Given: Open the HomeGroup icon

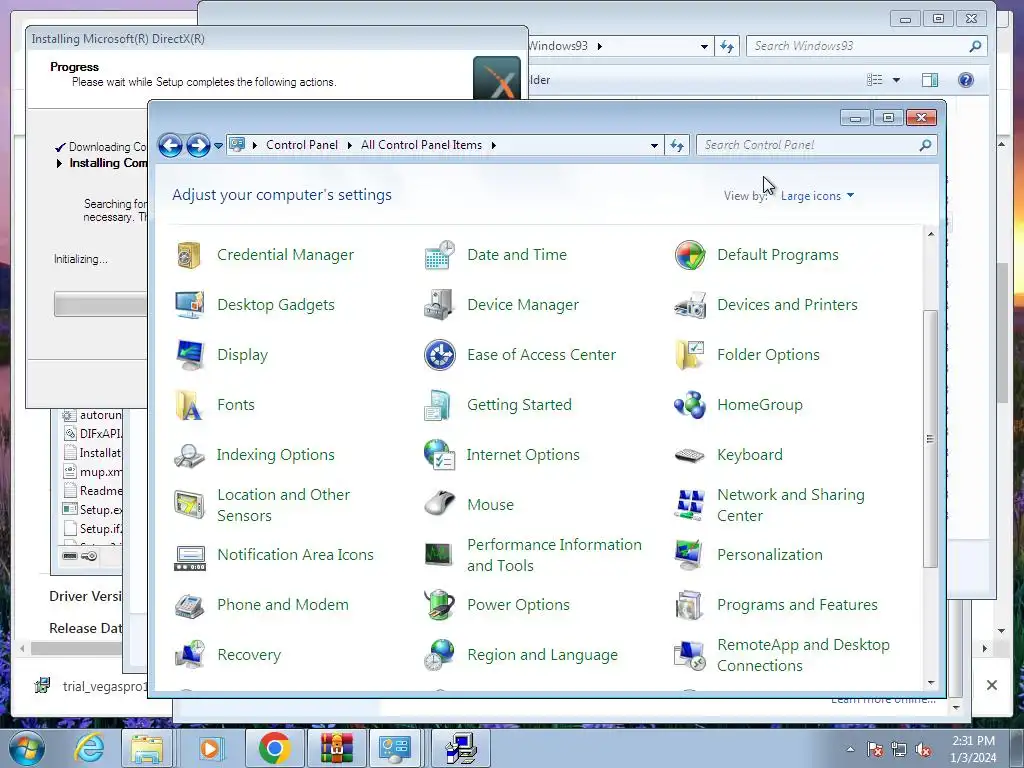Looking at the screenshot, I should click(690, 405).
